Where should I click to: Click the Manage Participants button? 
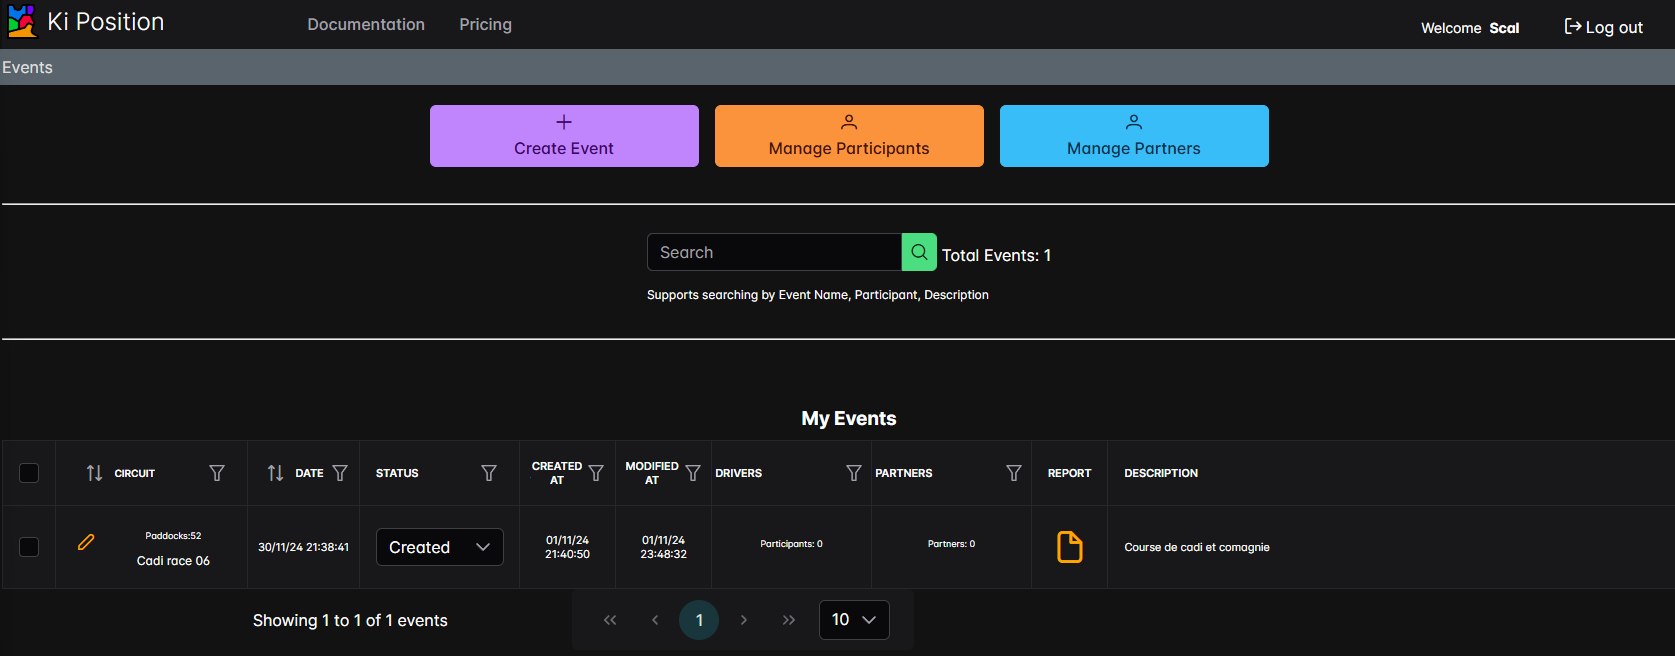(849, 136)
